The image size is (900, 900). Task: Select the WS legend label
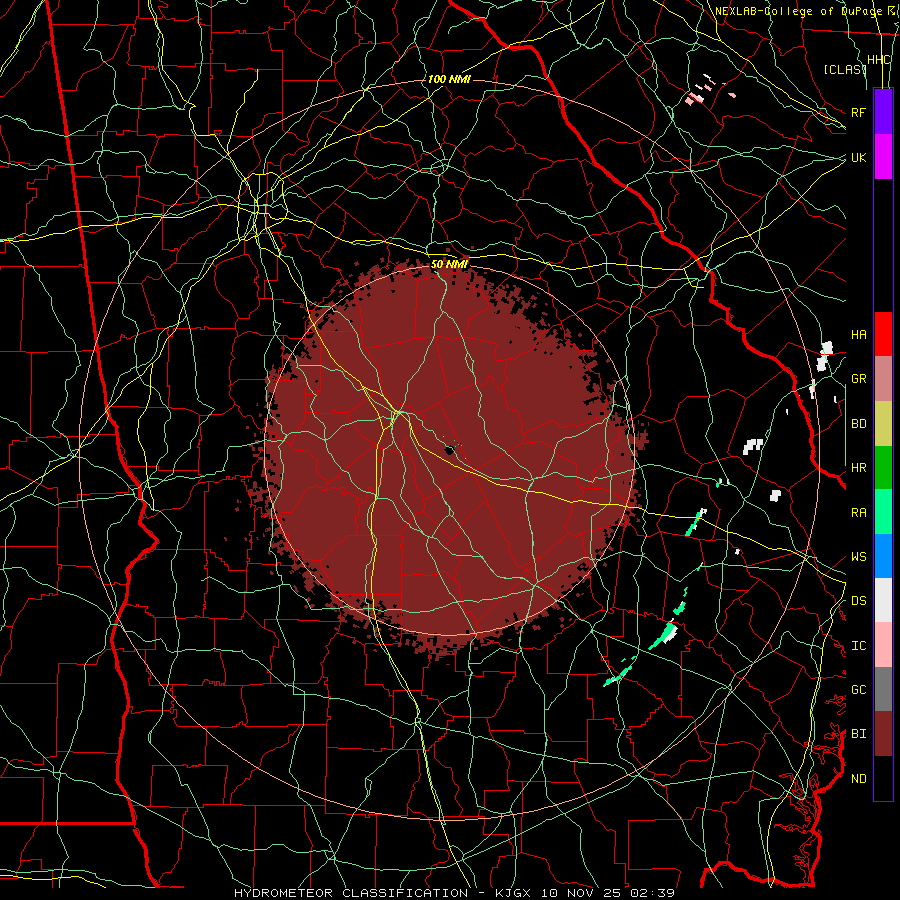tap(859, 557)
